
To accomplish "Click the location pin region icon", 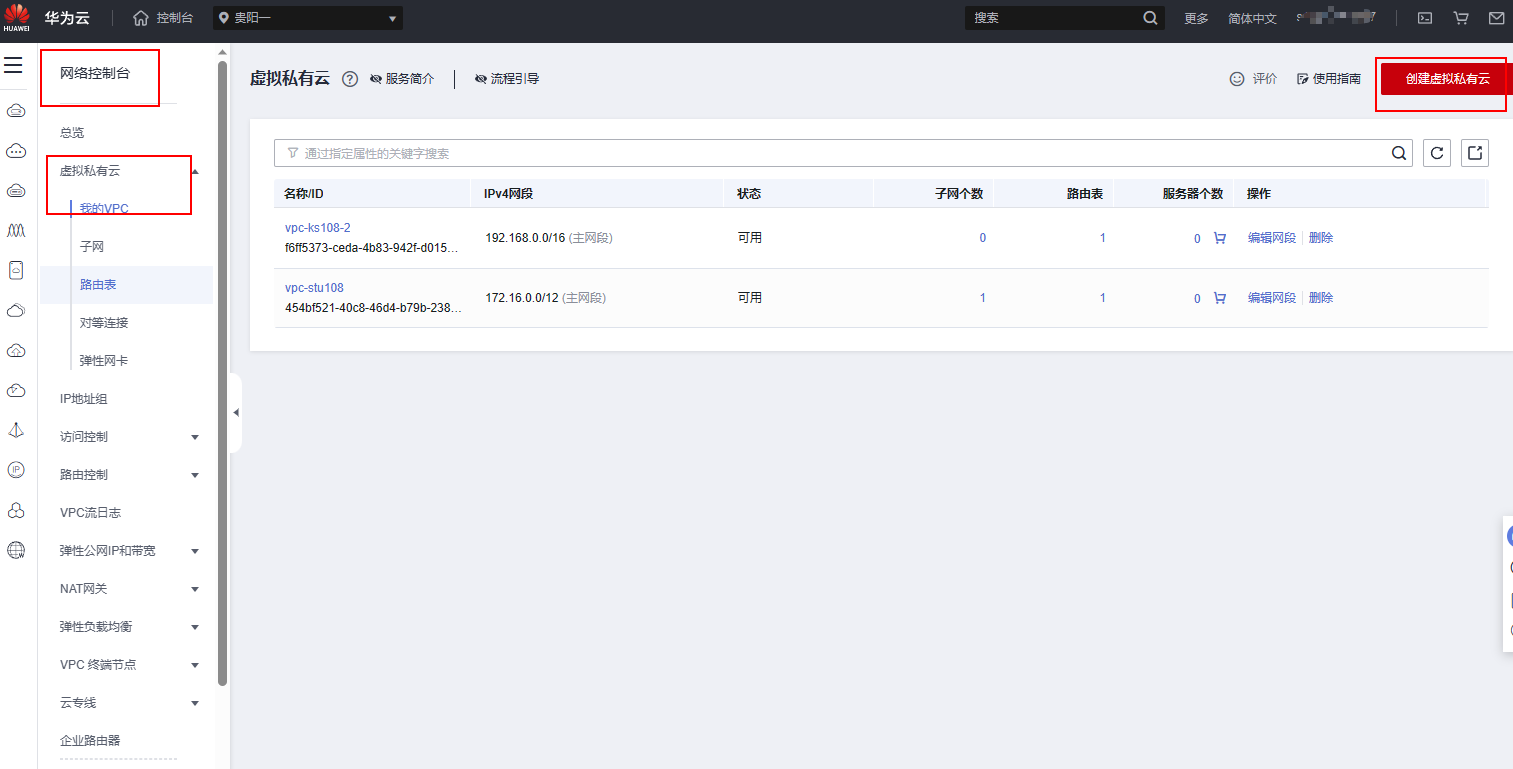I will pos(224,18).
